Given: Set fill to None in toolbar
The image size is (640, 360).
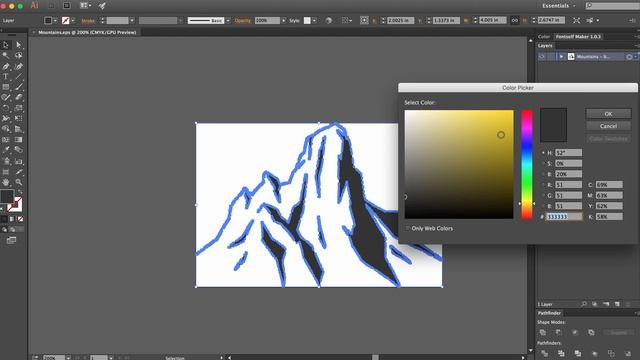Looking at the screenshot, I should [x=20, y=219].
